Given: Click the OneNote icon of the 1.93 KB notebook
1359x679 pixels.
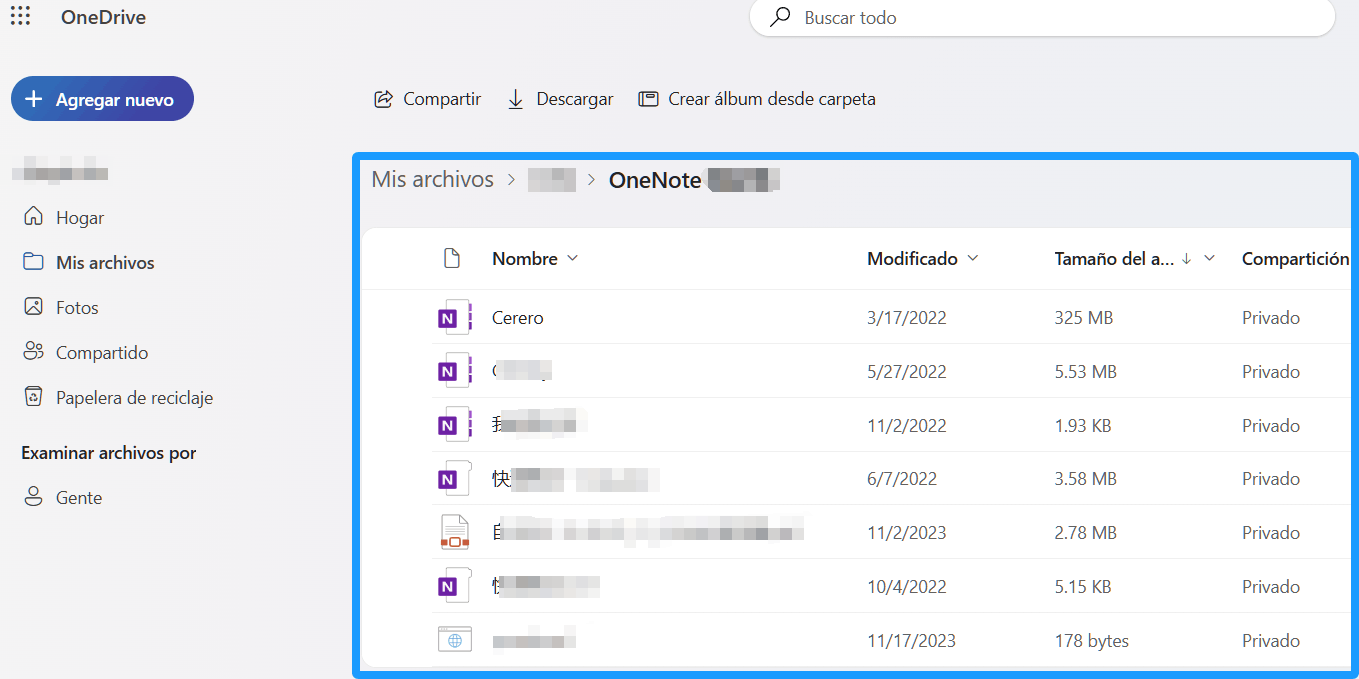Looking at the screenshot, I should [x=454, y=425].
